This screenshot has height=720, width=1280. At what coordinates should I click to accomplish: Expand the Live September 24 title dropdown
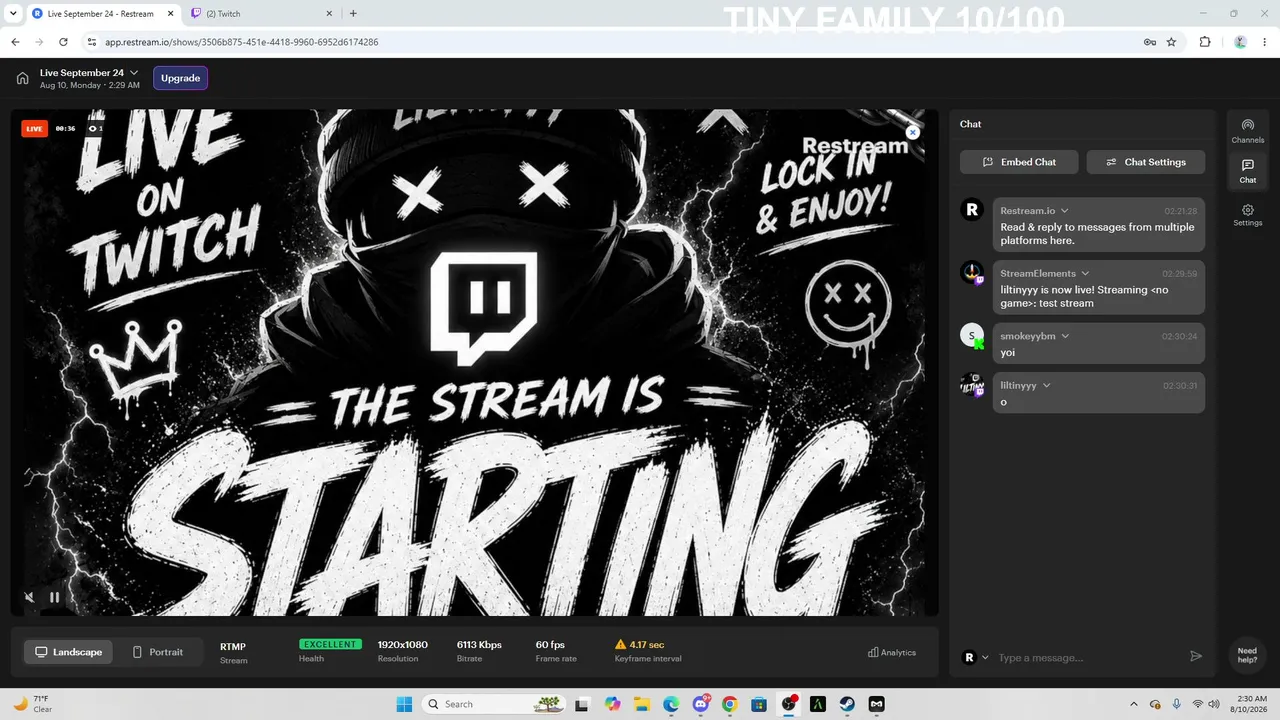tap(134, 73)
